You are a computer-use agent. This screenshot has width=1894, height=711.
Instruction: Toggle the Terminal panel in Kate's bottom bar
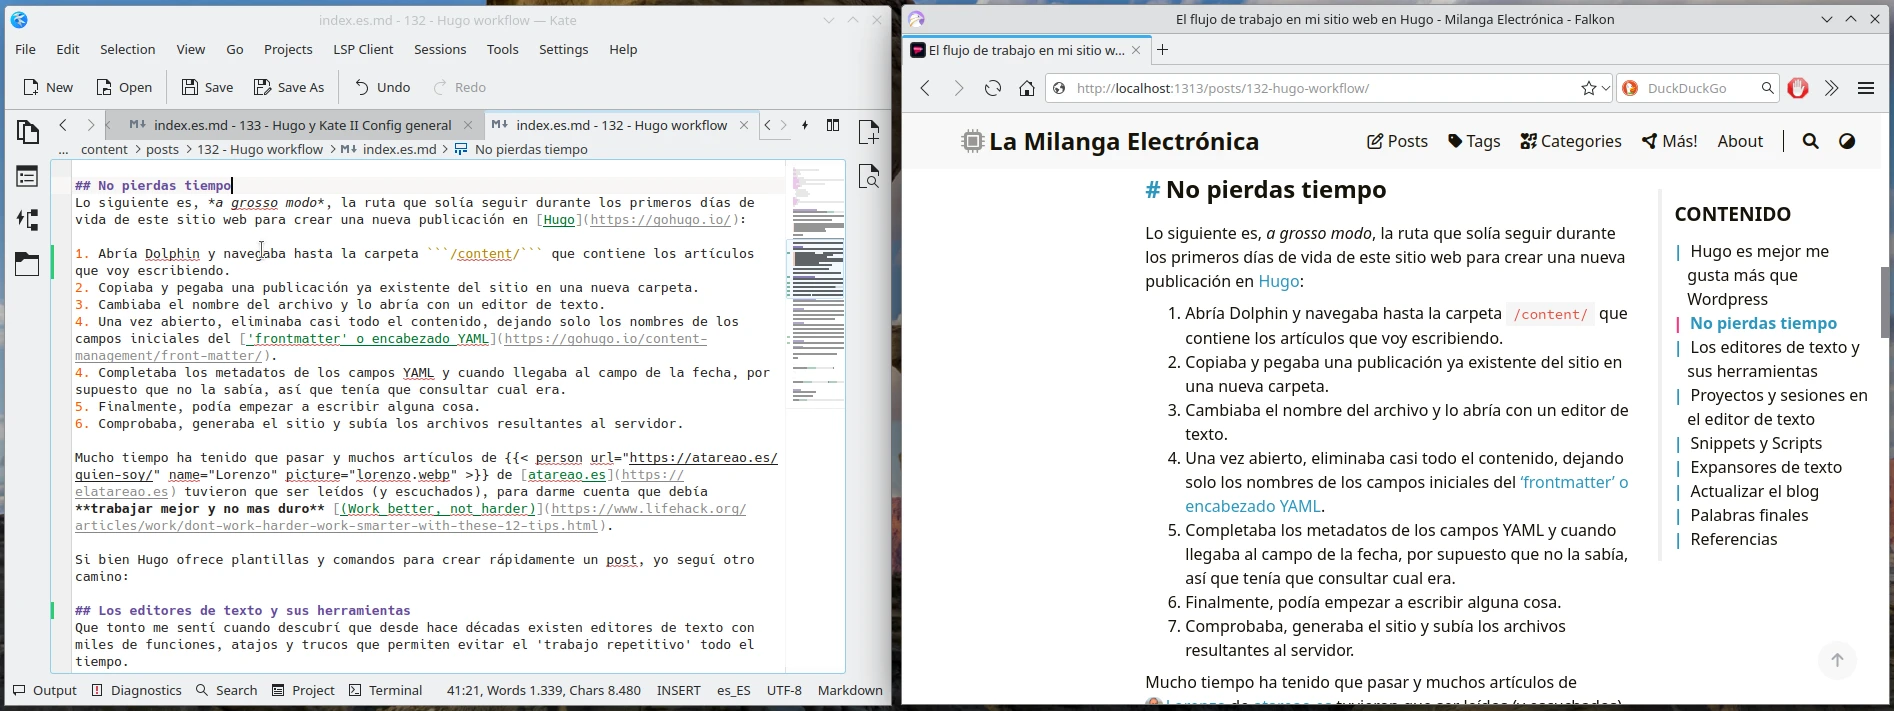pos(386,690)
